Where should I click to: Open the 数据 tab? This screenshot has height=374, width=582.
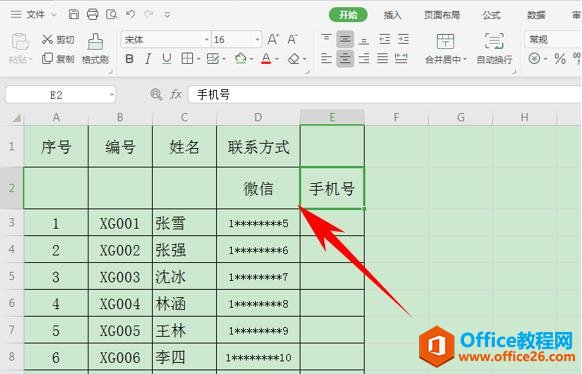coord(536,15)
